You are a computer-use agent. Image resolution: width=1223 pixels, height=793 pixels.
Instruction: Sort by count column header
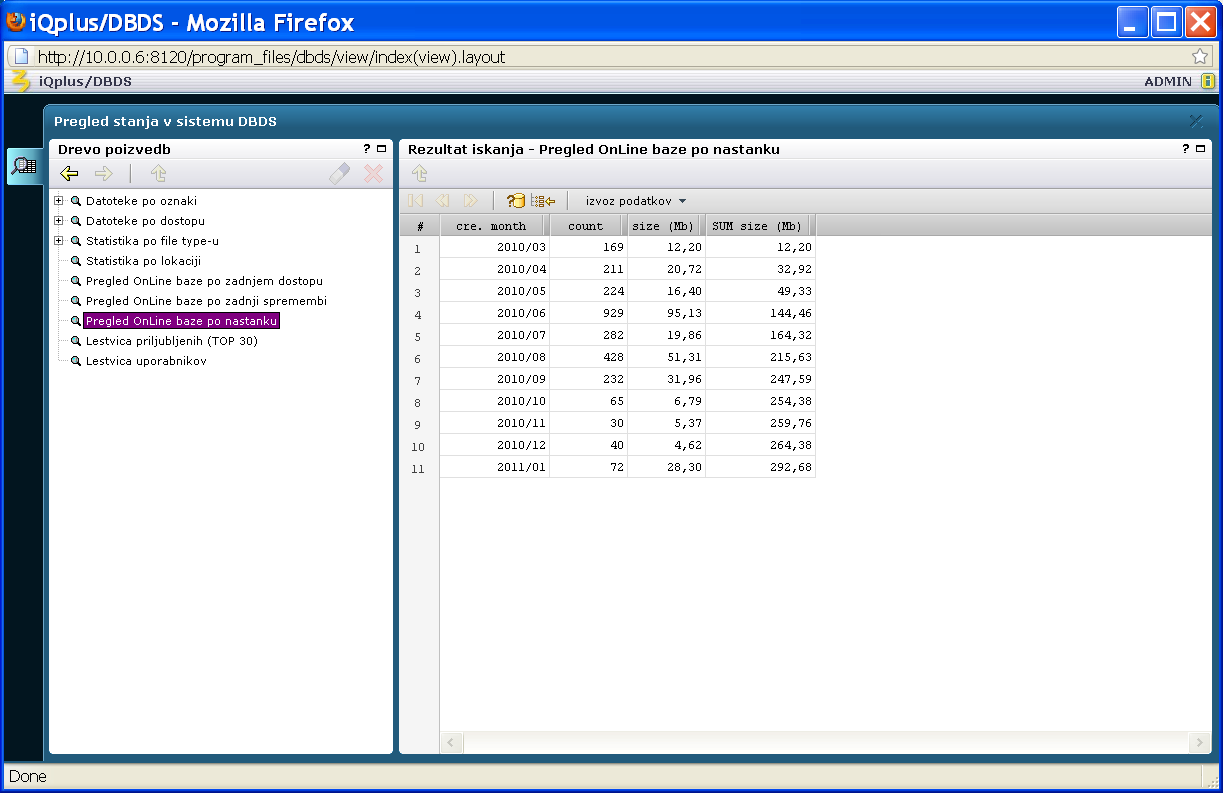[x=588, y=226]
